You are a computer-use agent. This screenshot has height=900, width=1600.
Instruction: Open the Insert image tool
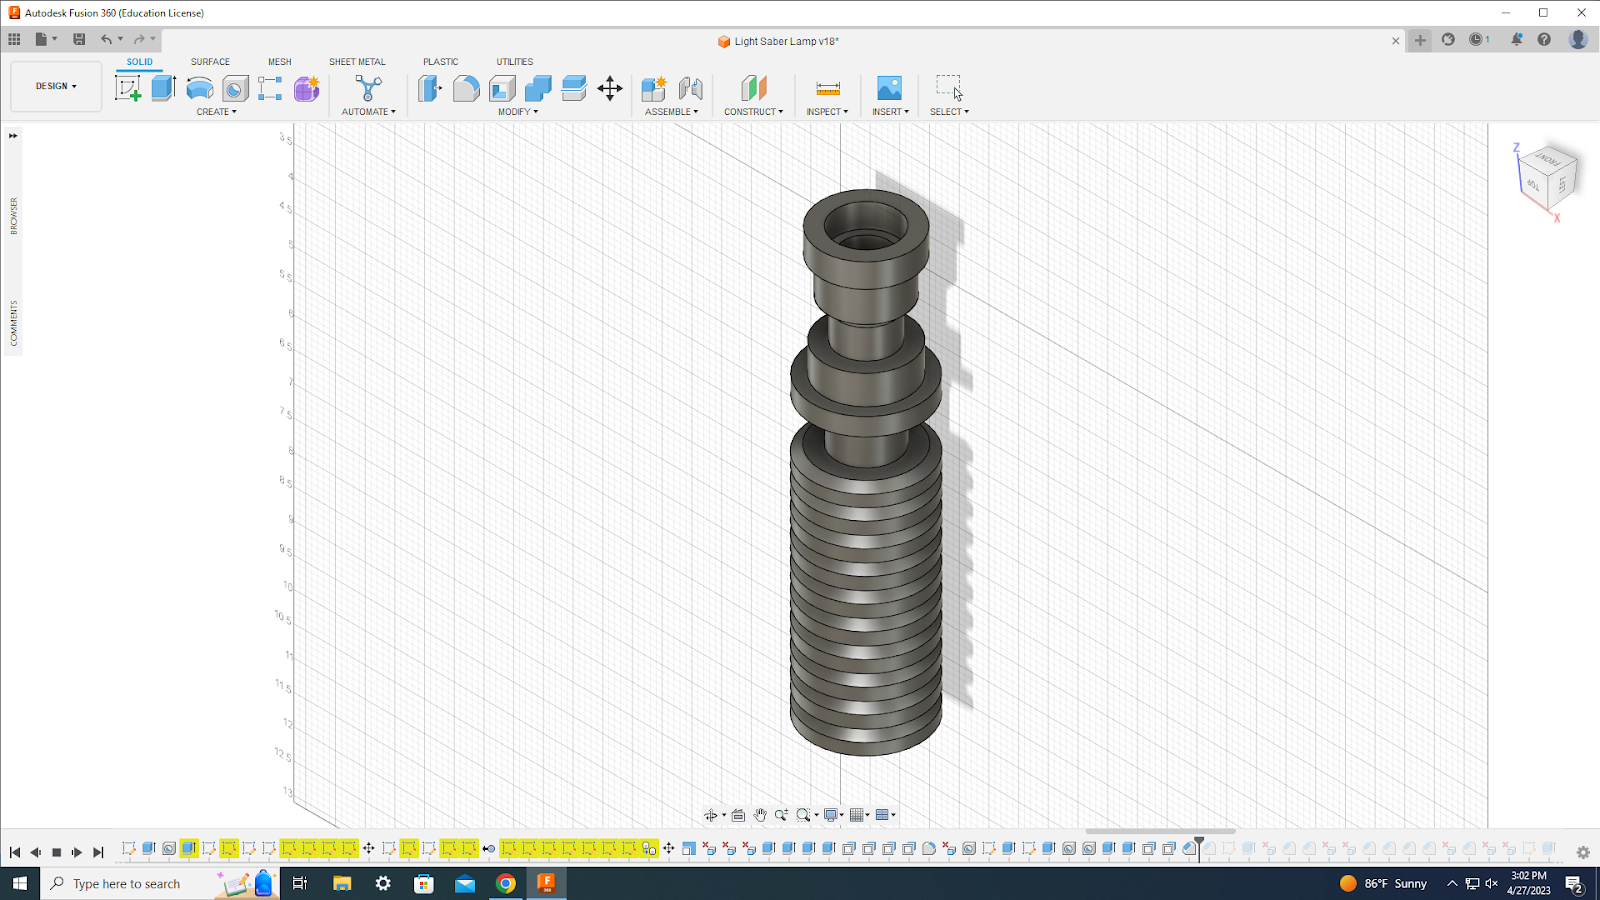click(889, 88)
